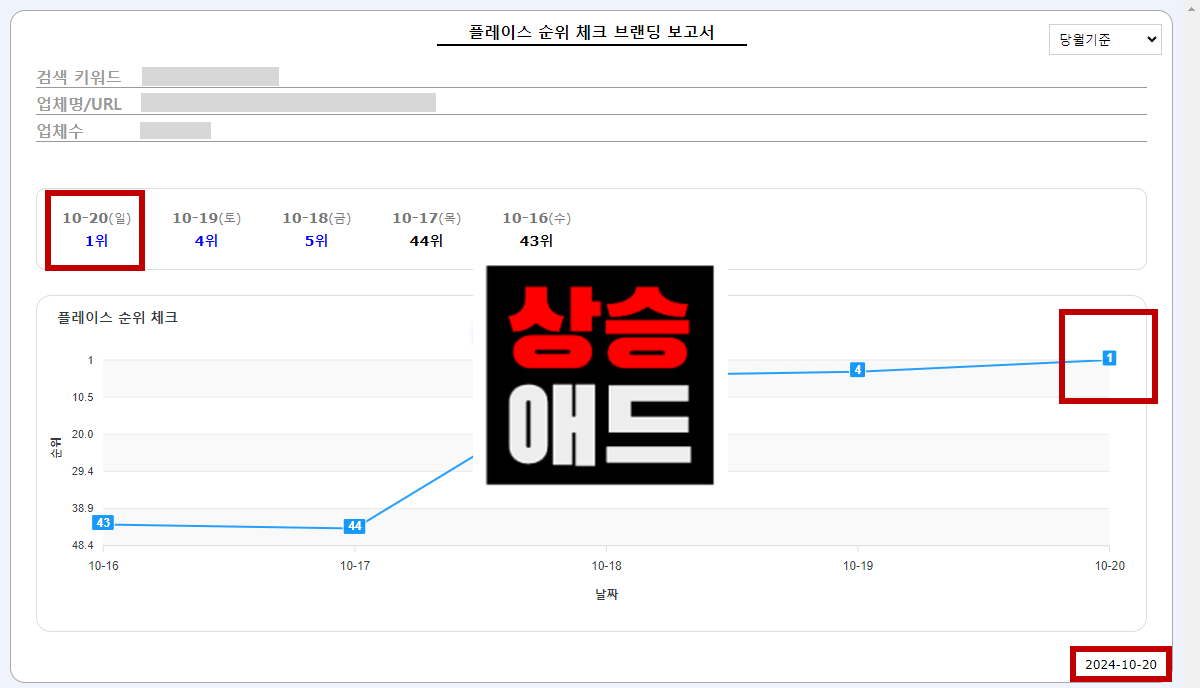Open the 당월기준 period dropdown
1200x688 pixels.
point(1105,40)
